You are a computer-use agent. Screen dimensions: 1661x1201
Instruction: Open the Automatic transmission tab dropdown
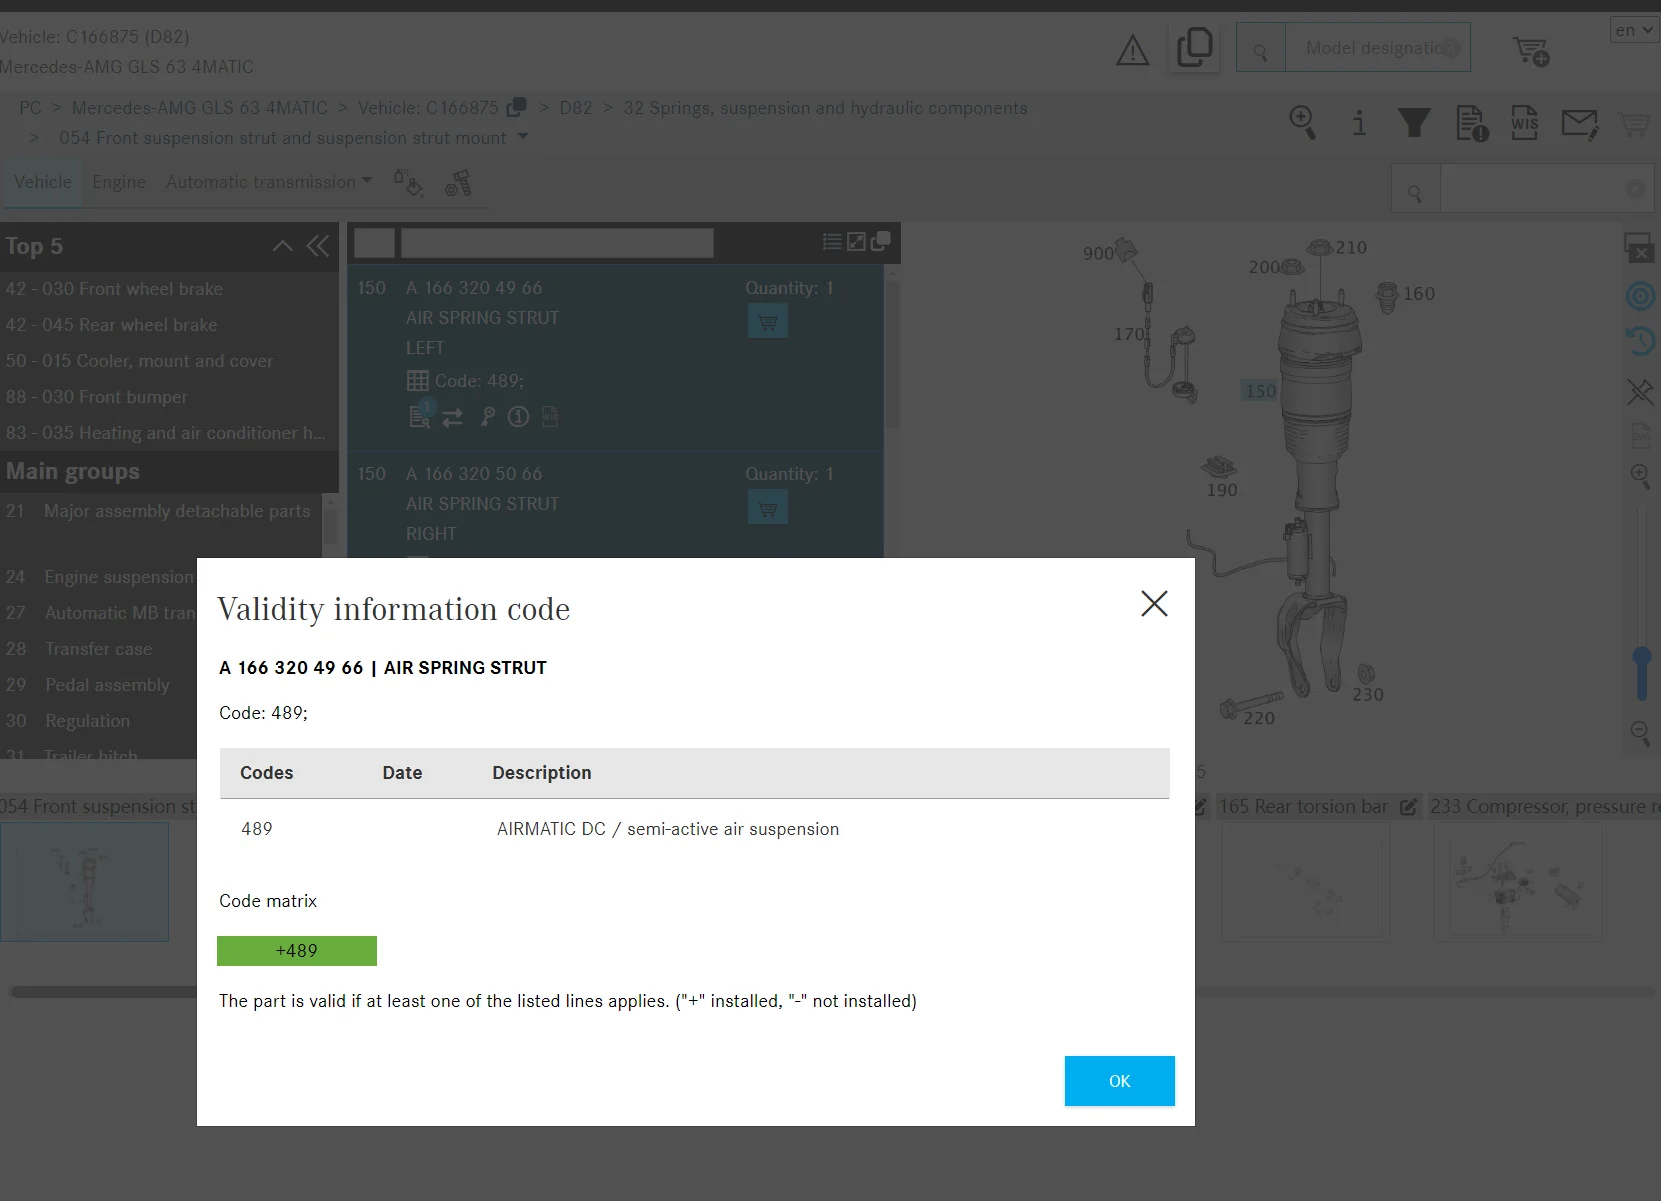click(269, 182)
